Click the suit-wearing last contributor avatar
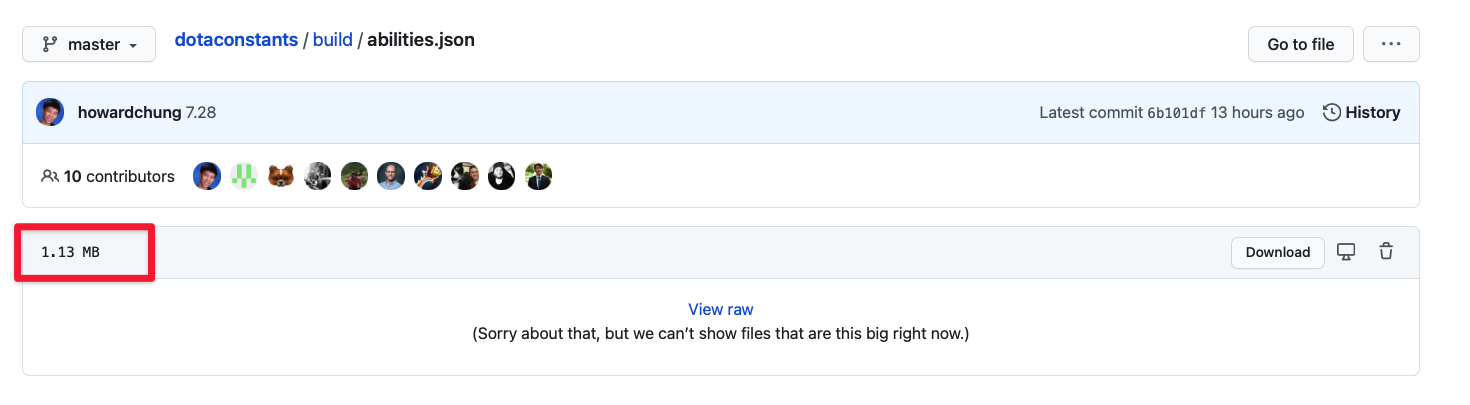The image size is (1470, 405). coord(539,176)
